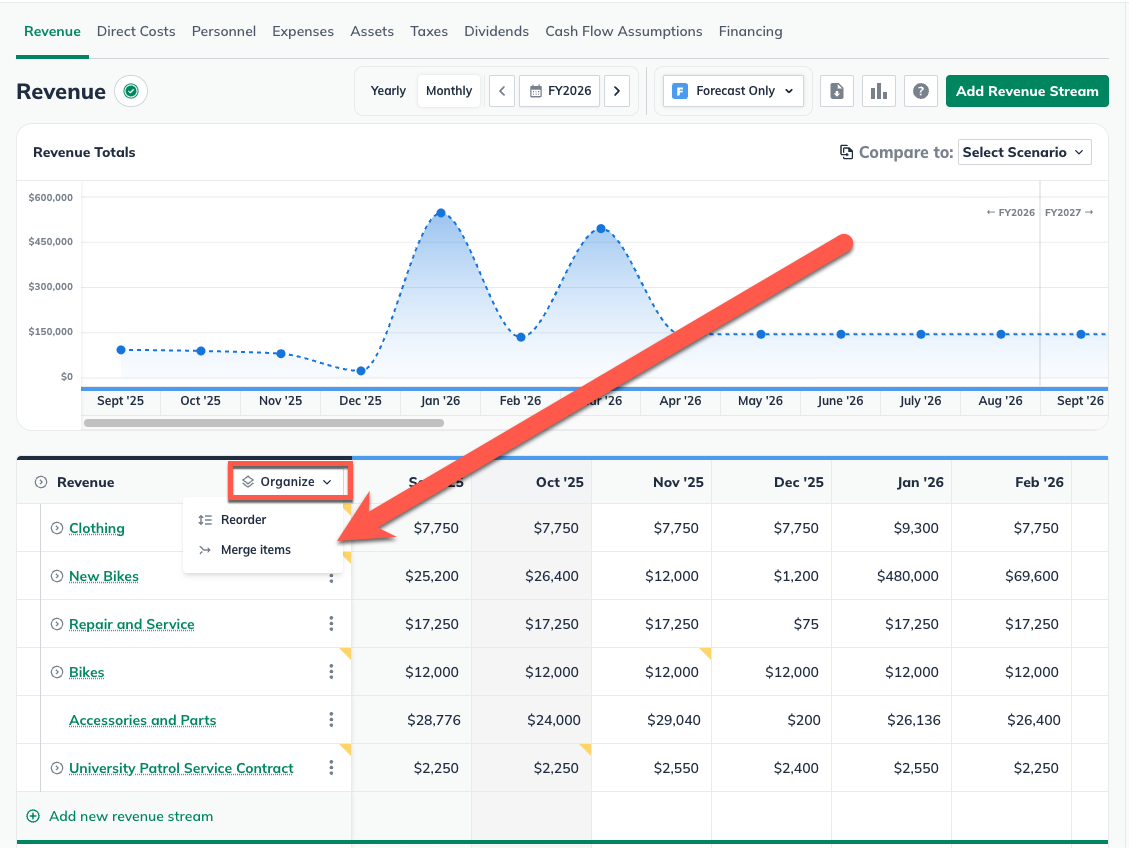
Task: Click the green checkmark badge next to Revenue heading
Action: coord(130,91)
